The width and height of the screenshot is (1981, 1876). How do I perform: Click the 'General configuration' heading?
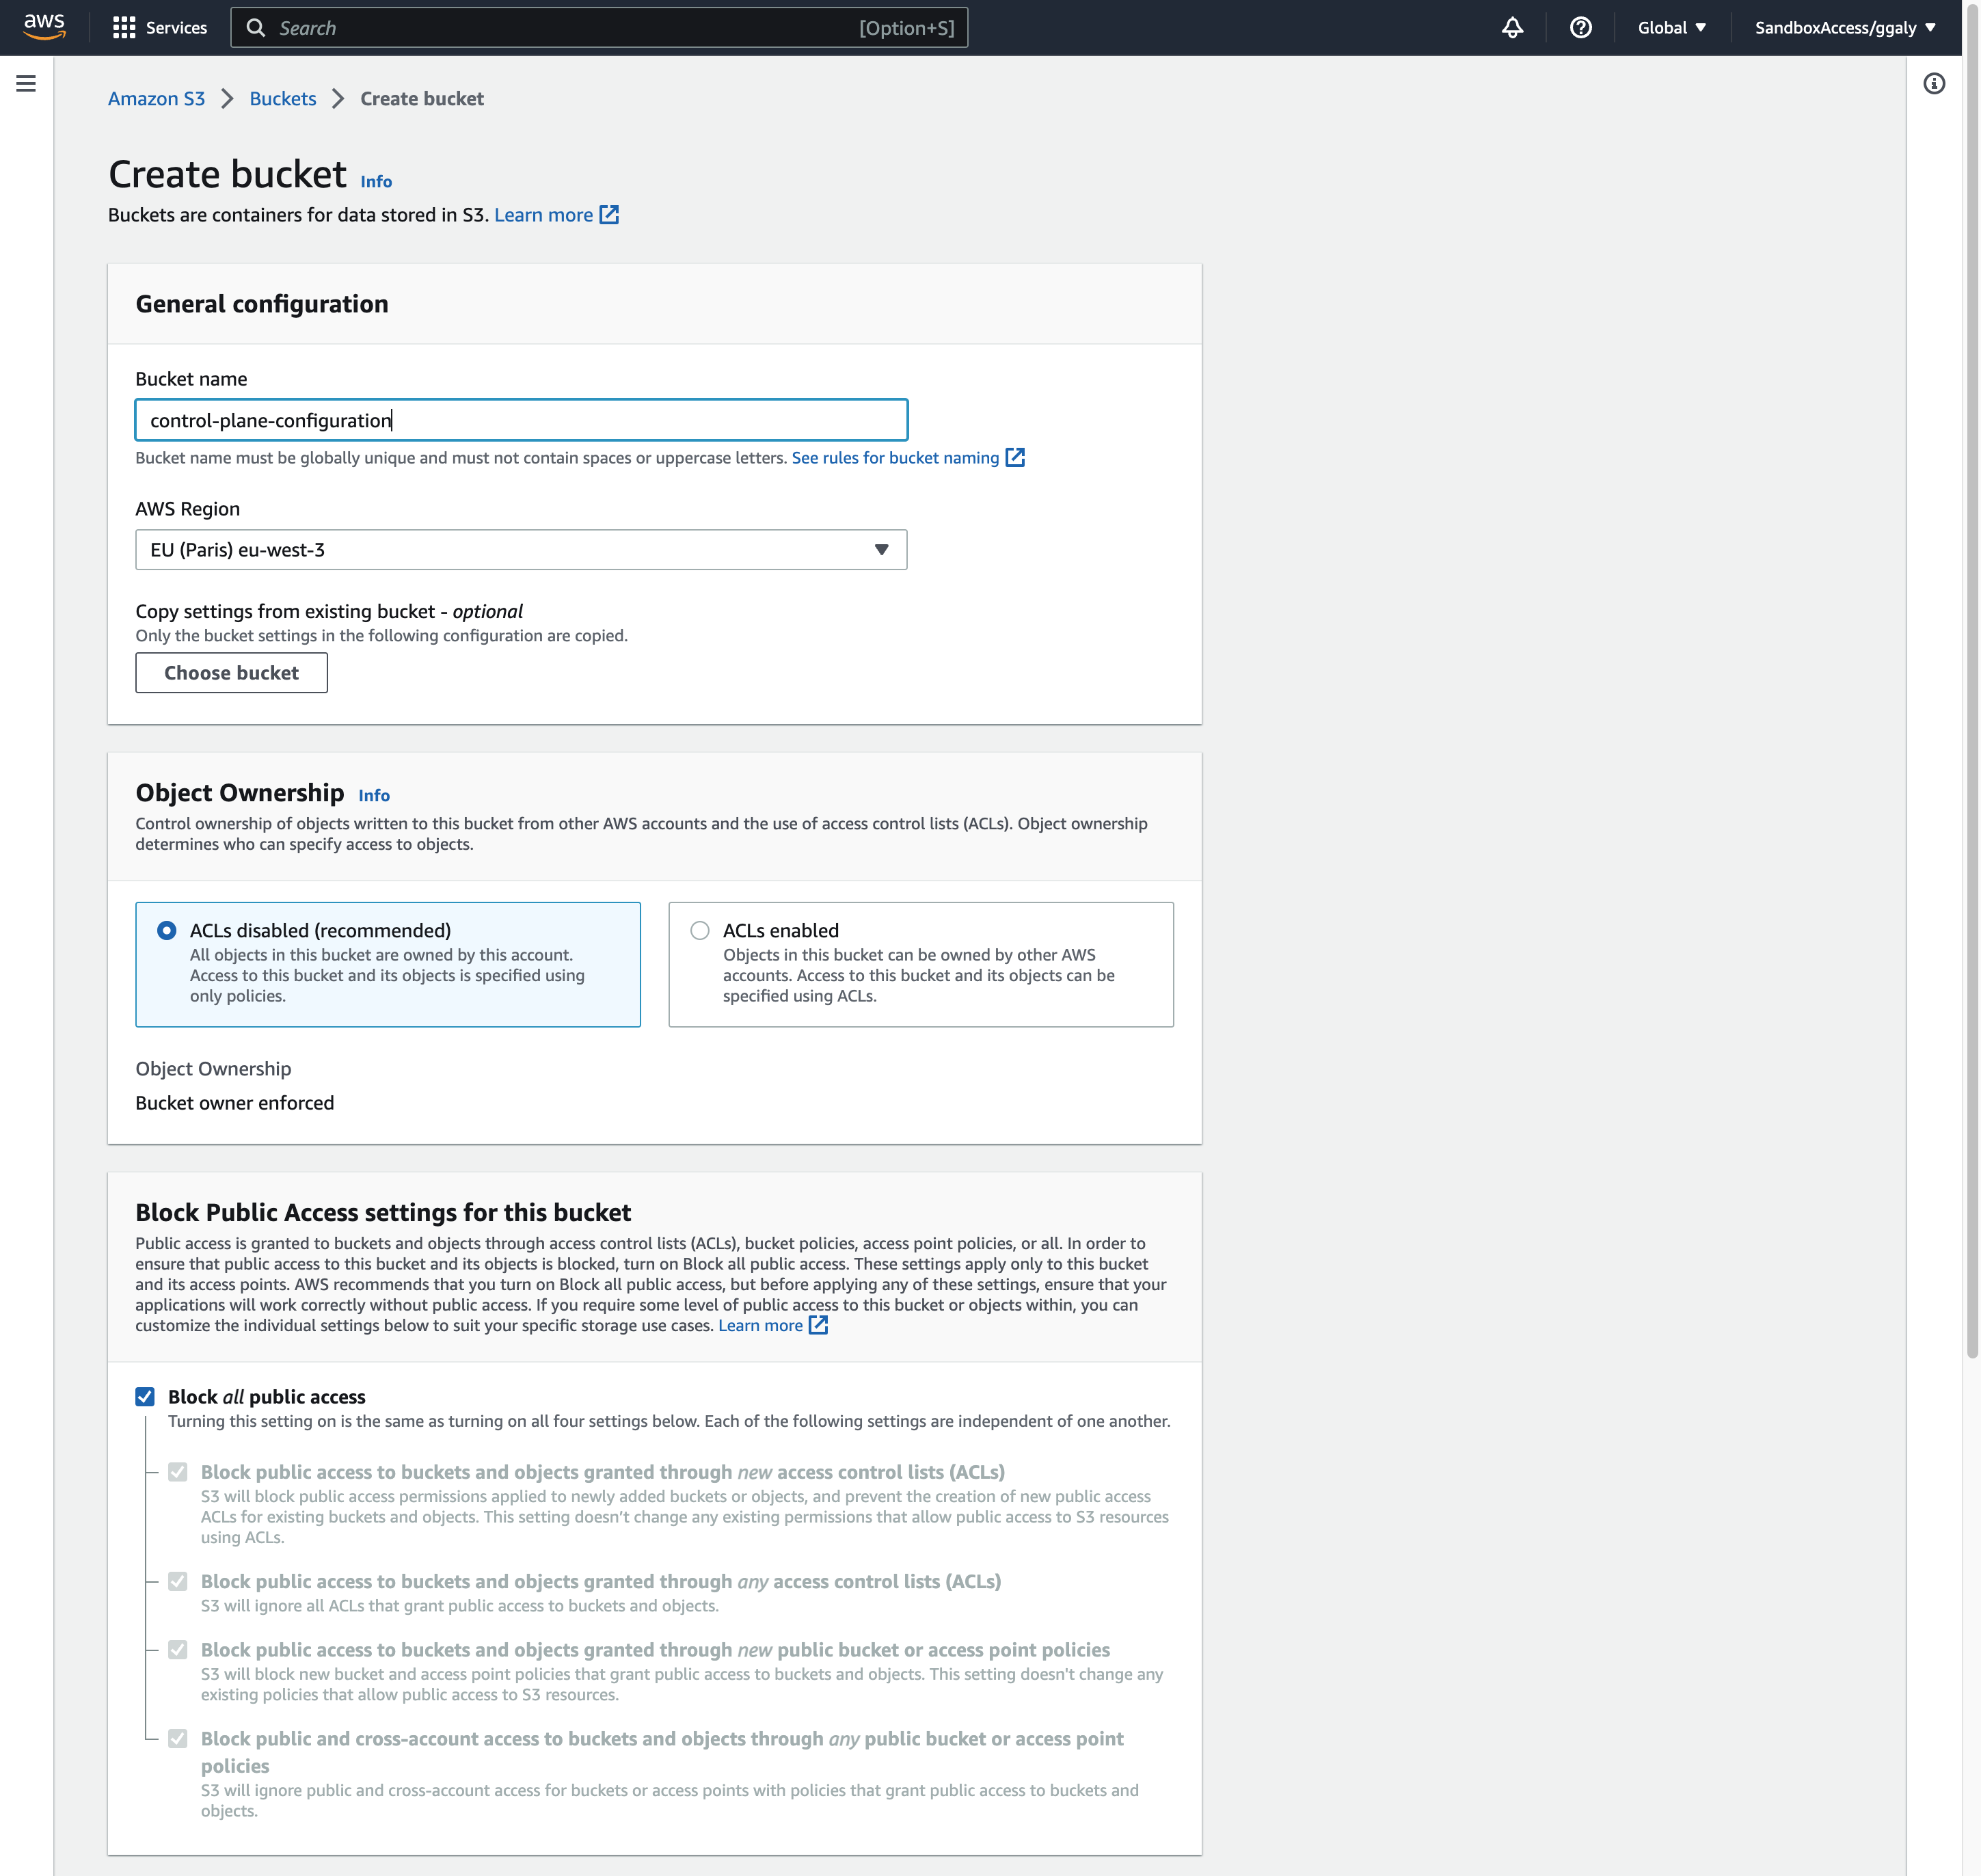pos(262,304)
